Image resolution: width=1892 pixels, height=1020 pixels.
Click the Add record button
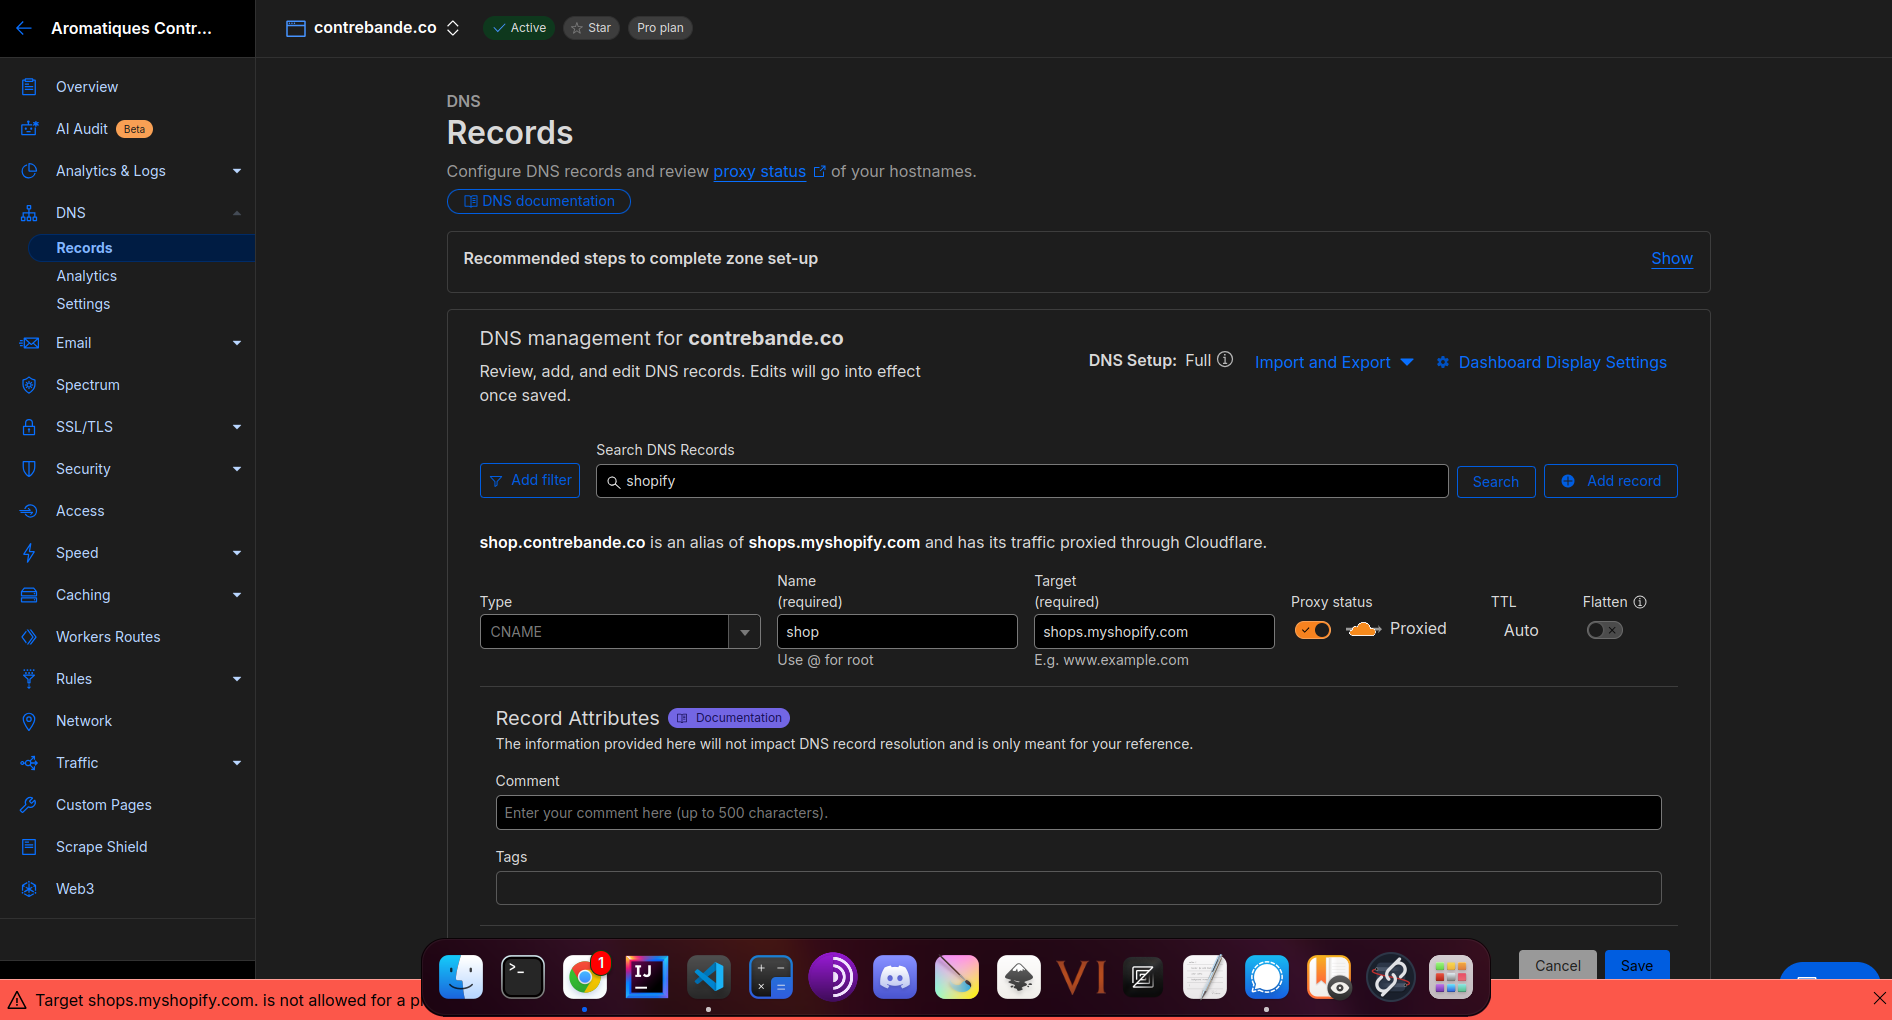(x=1610, y=481)
